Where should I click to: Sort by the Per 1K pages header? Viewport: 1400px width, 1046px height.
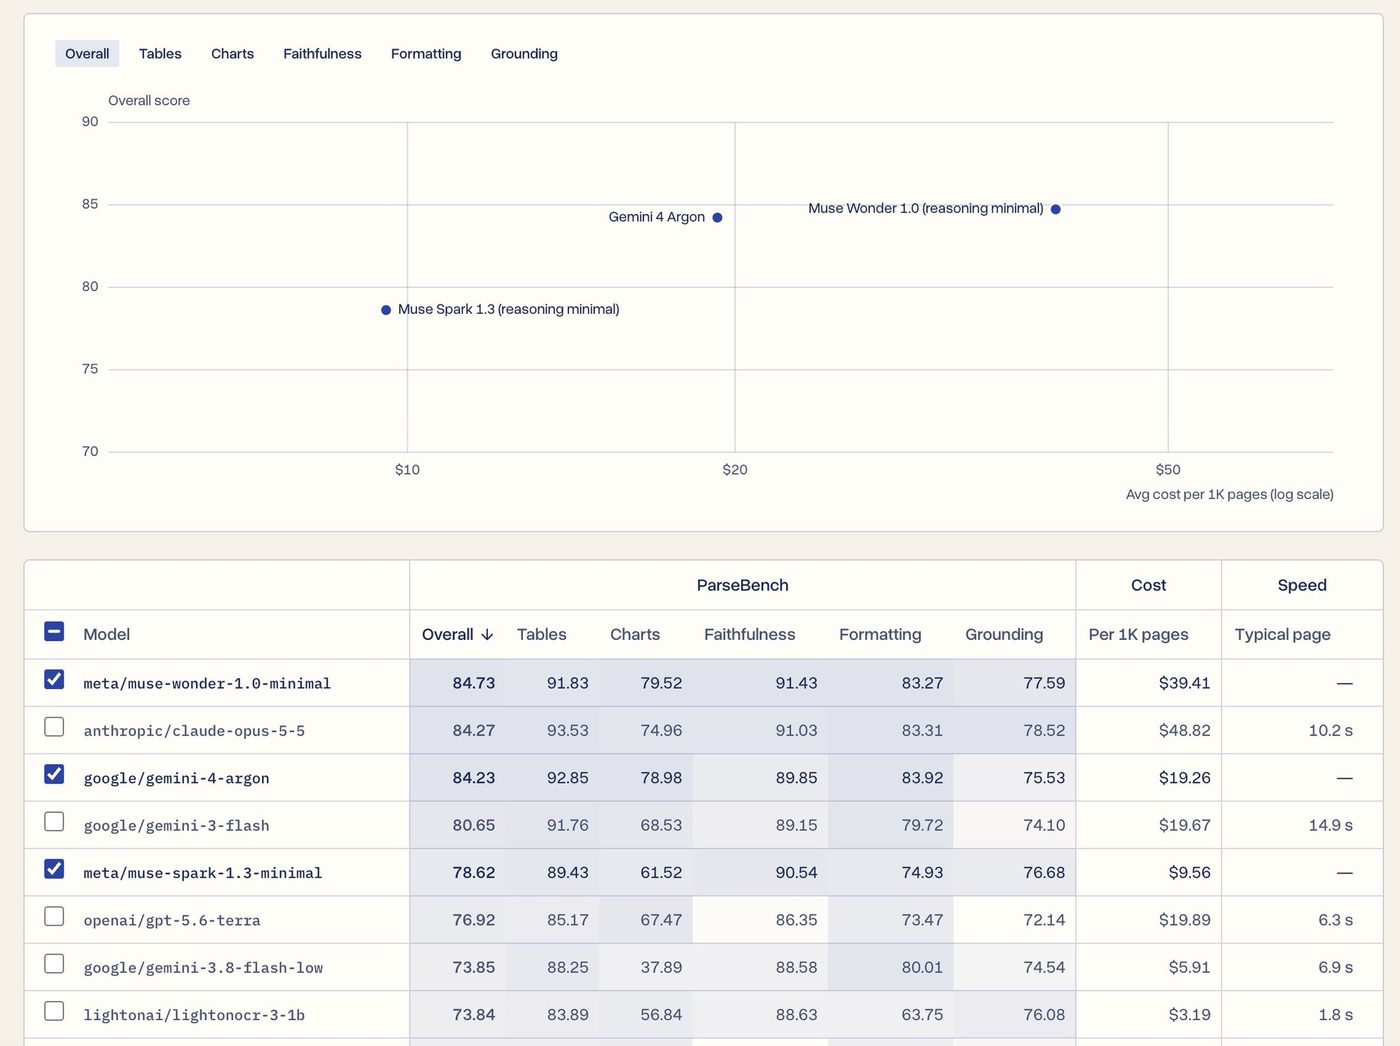1139,635
